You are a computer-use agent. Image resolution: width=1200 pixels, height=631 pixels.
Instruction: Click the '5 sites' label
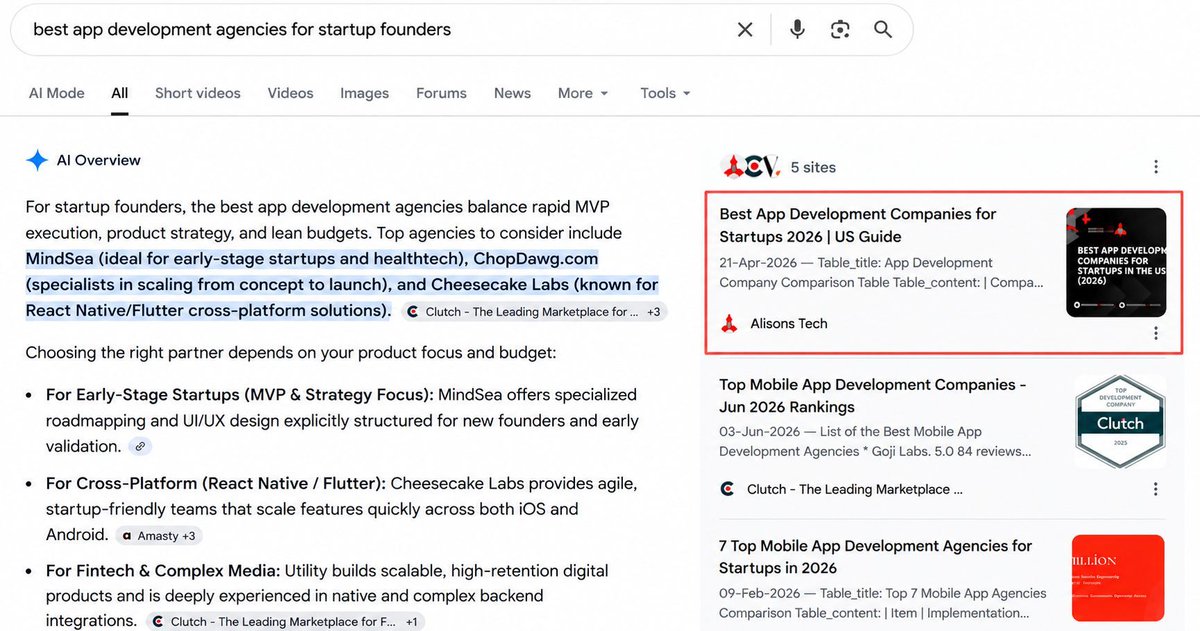pyautogui.click(x=813, y=167)
